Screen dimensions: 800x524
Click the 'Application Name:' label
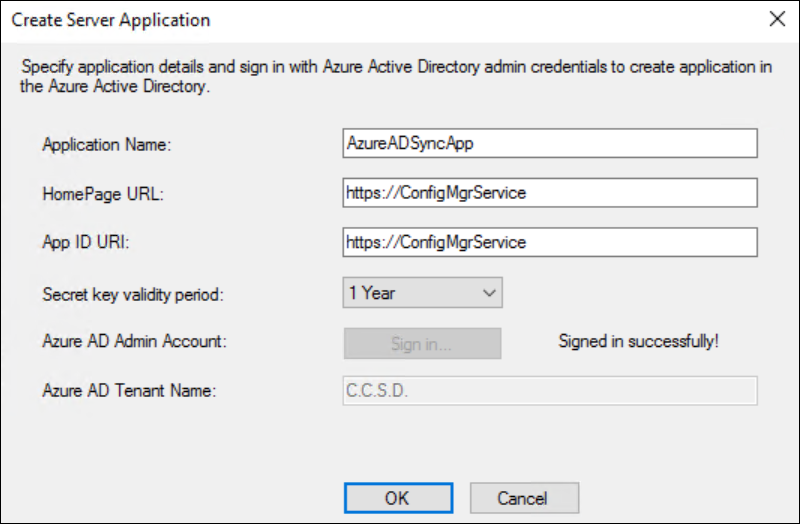pos(107,144)
